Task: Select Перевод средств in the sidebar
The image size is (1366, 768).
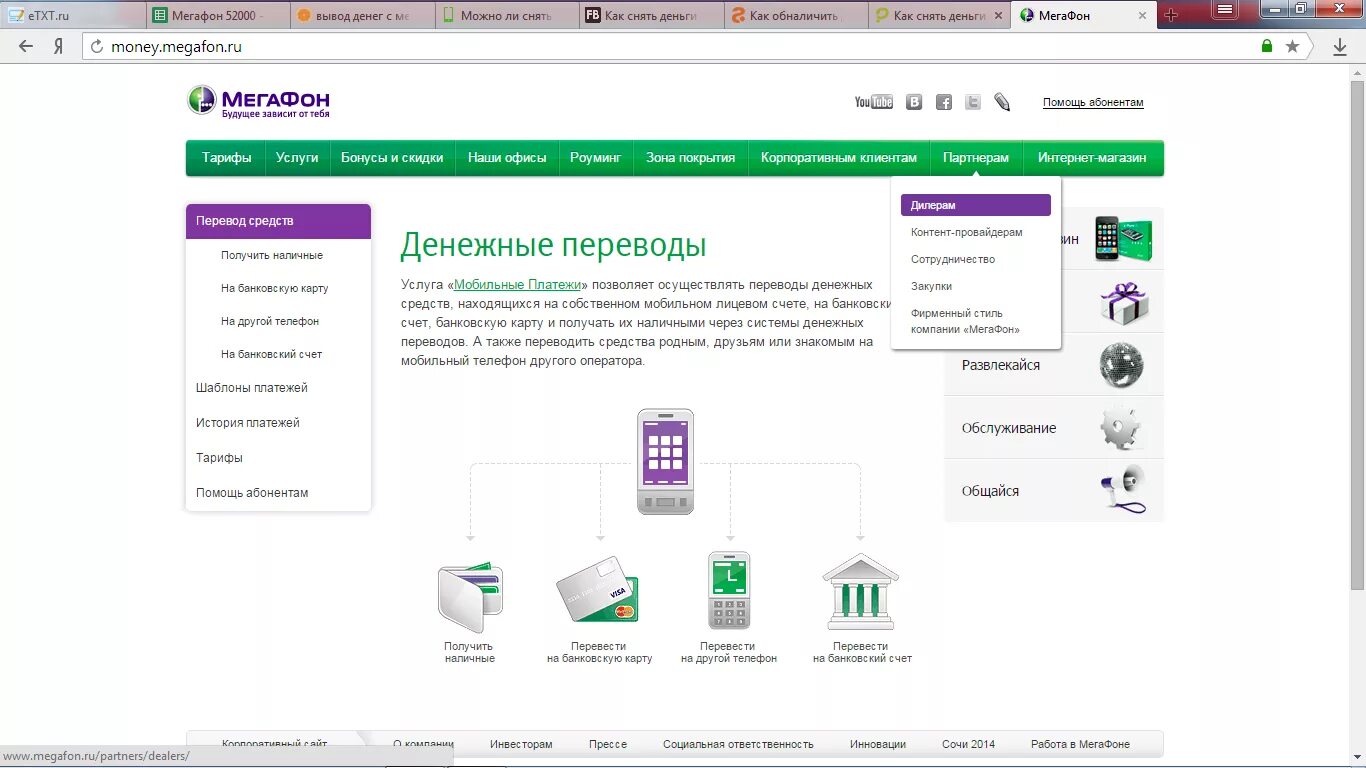Action: tap(278, 221)
